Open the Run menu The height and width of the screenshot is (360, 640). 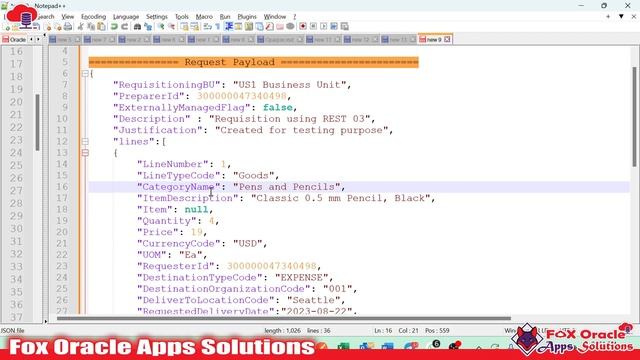pos(225,17)
